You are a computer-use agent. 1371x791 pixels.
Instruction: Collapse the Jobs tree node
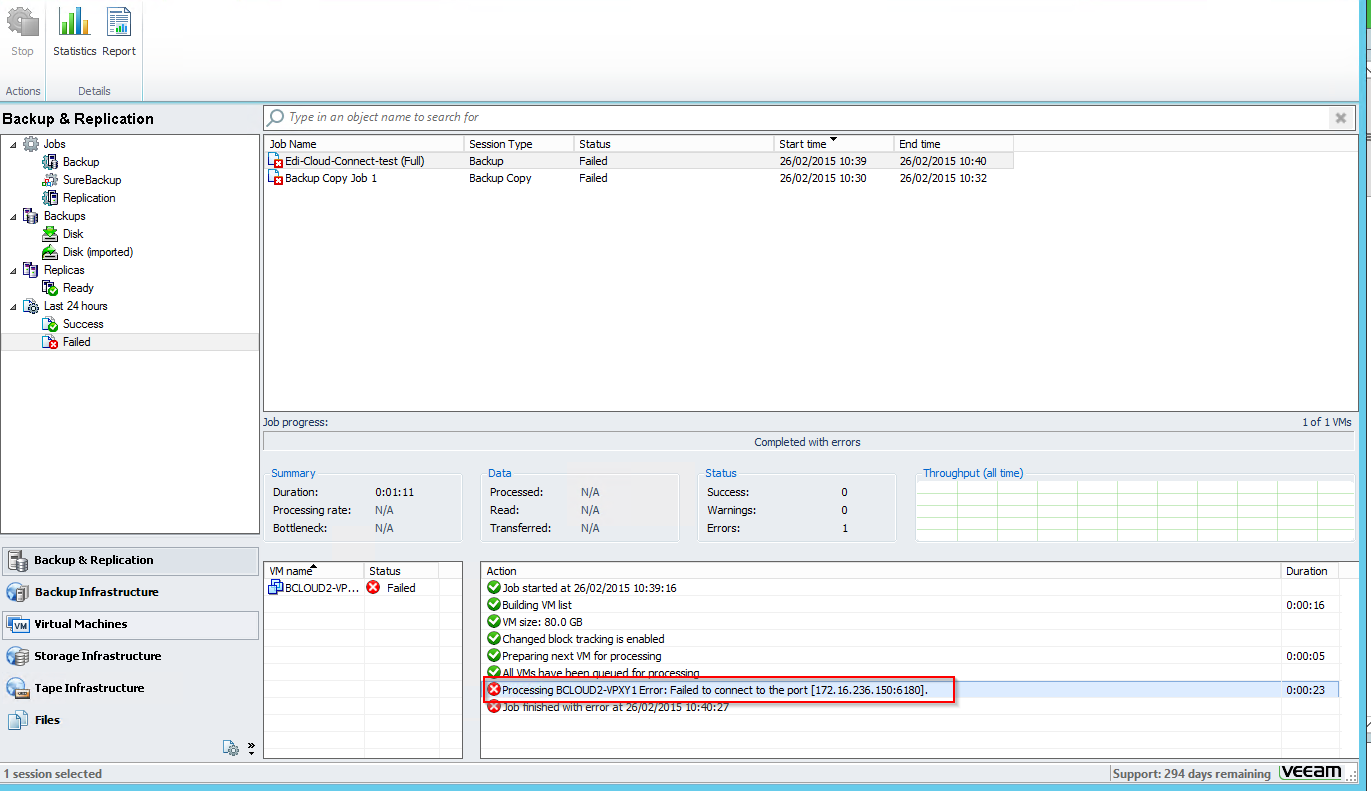[x=13, y=144]
